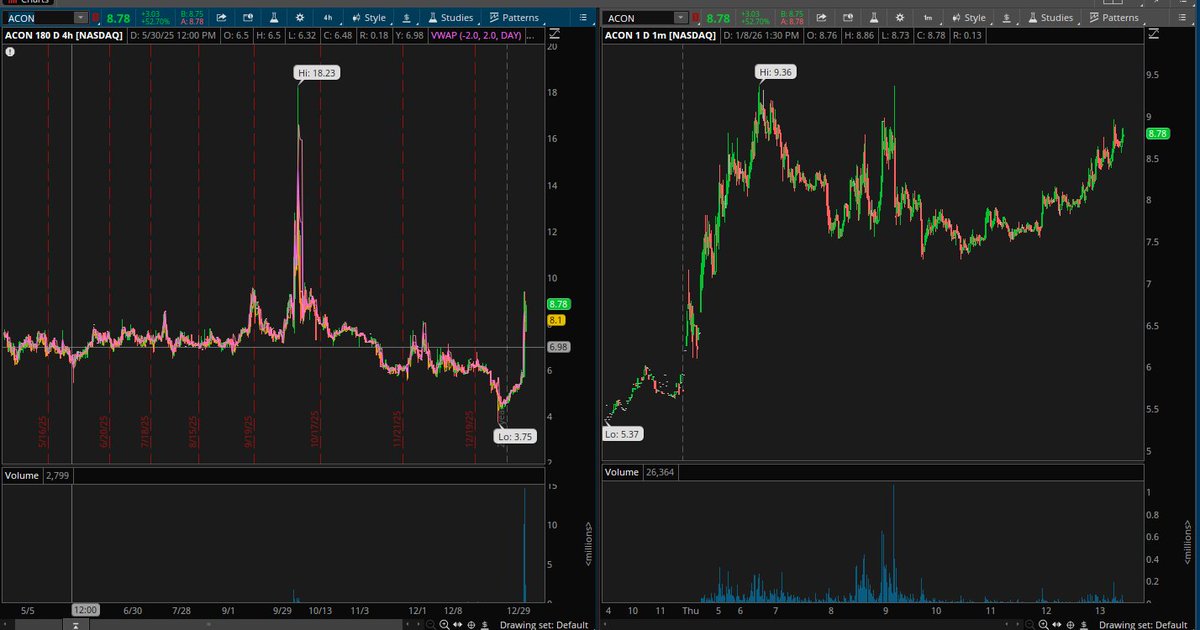This screenshot has height=630, width=1200.
Task: Open the symbol dropdown arrow in left chart
Action: coord(80,18)
